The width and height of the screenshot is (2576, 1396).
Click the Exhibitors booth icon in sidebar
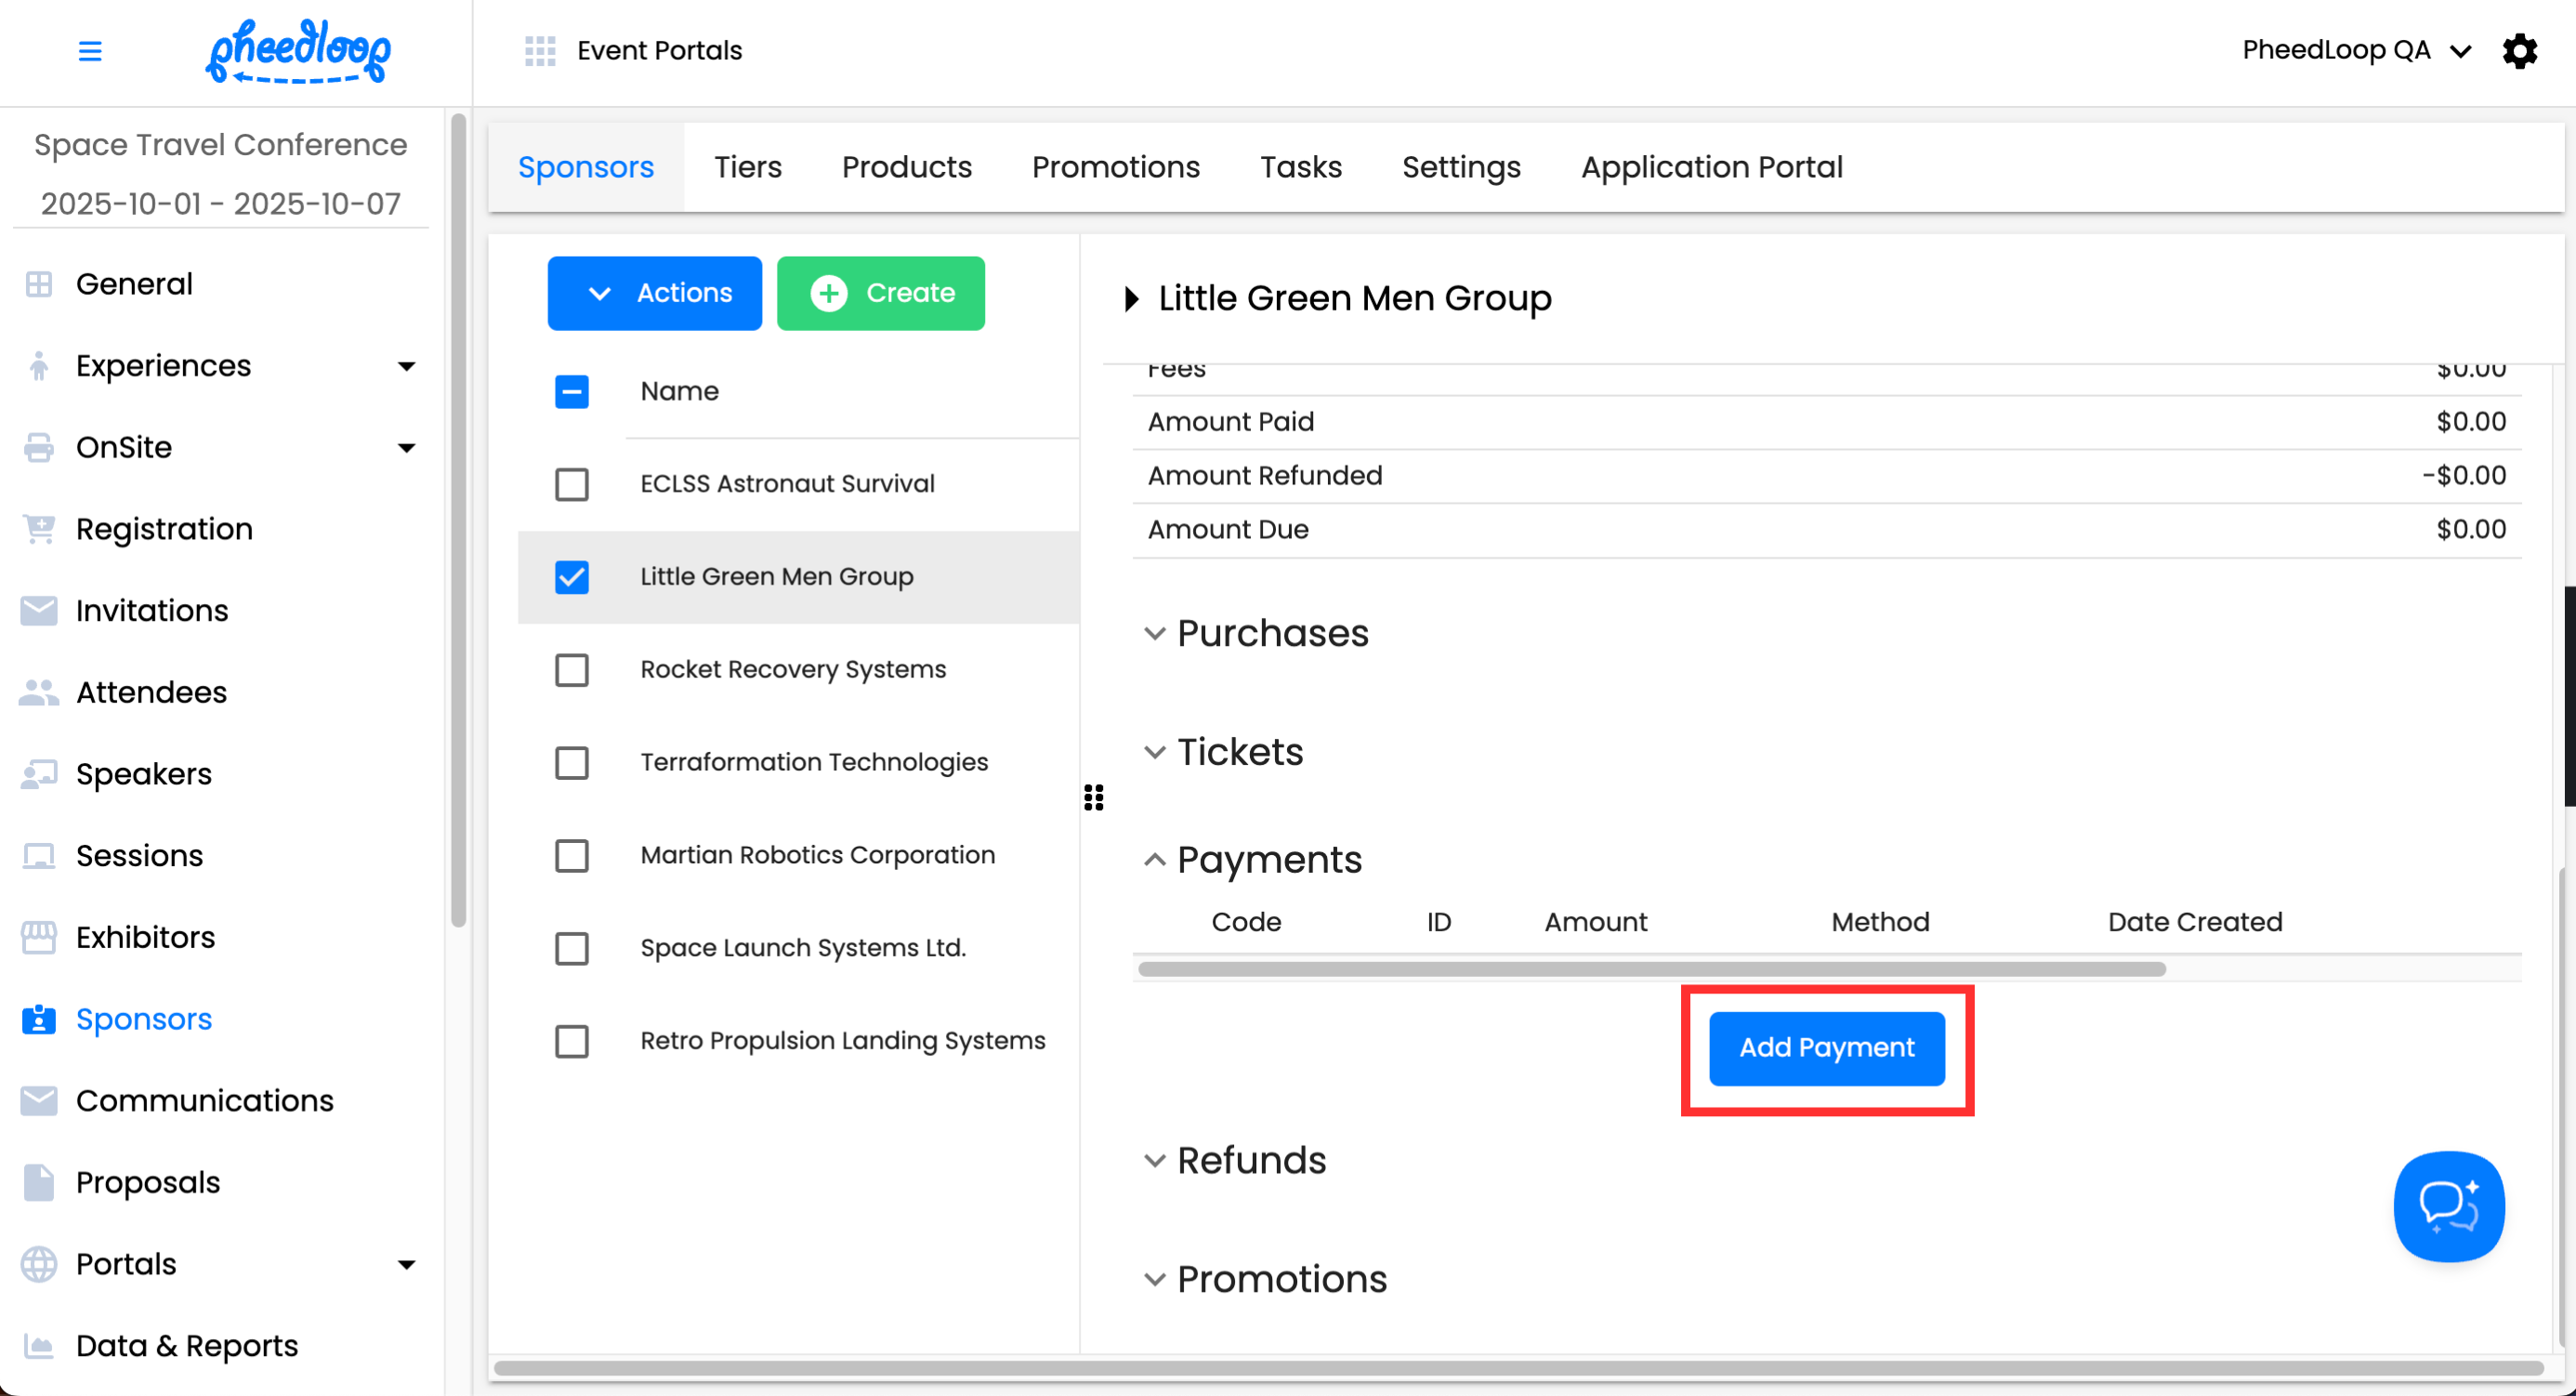[38, 937]
